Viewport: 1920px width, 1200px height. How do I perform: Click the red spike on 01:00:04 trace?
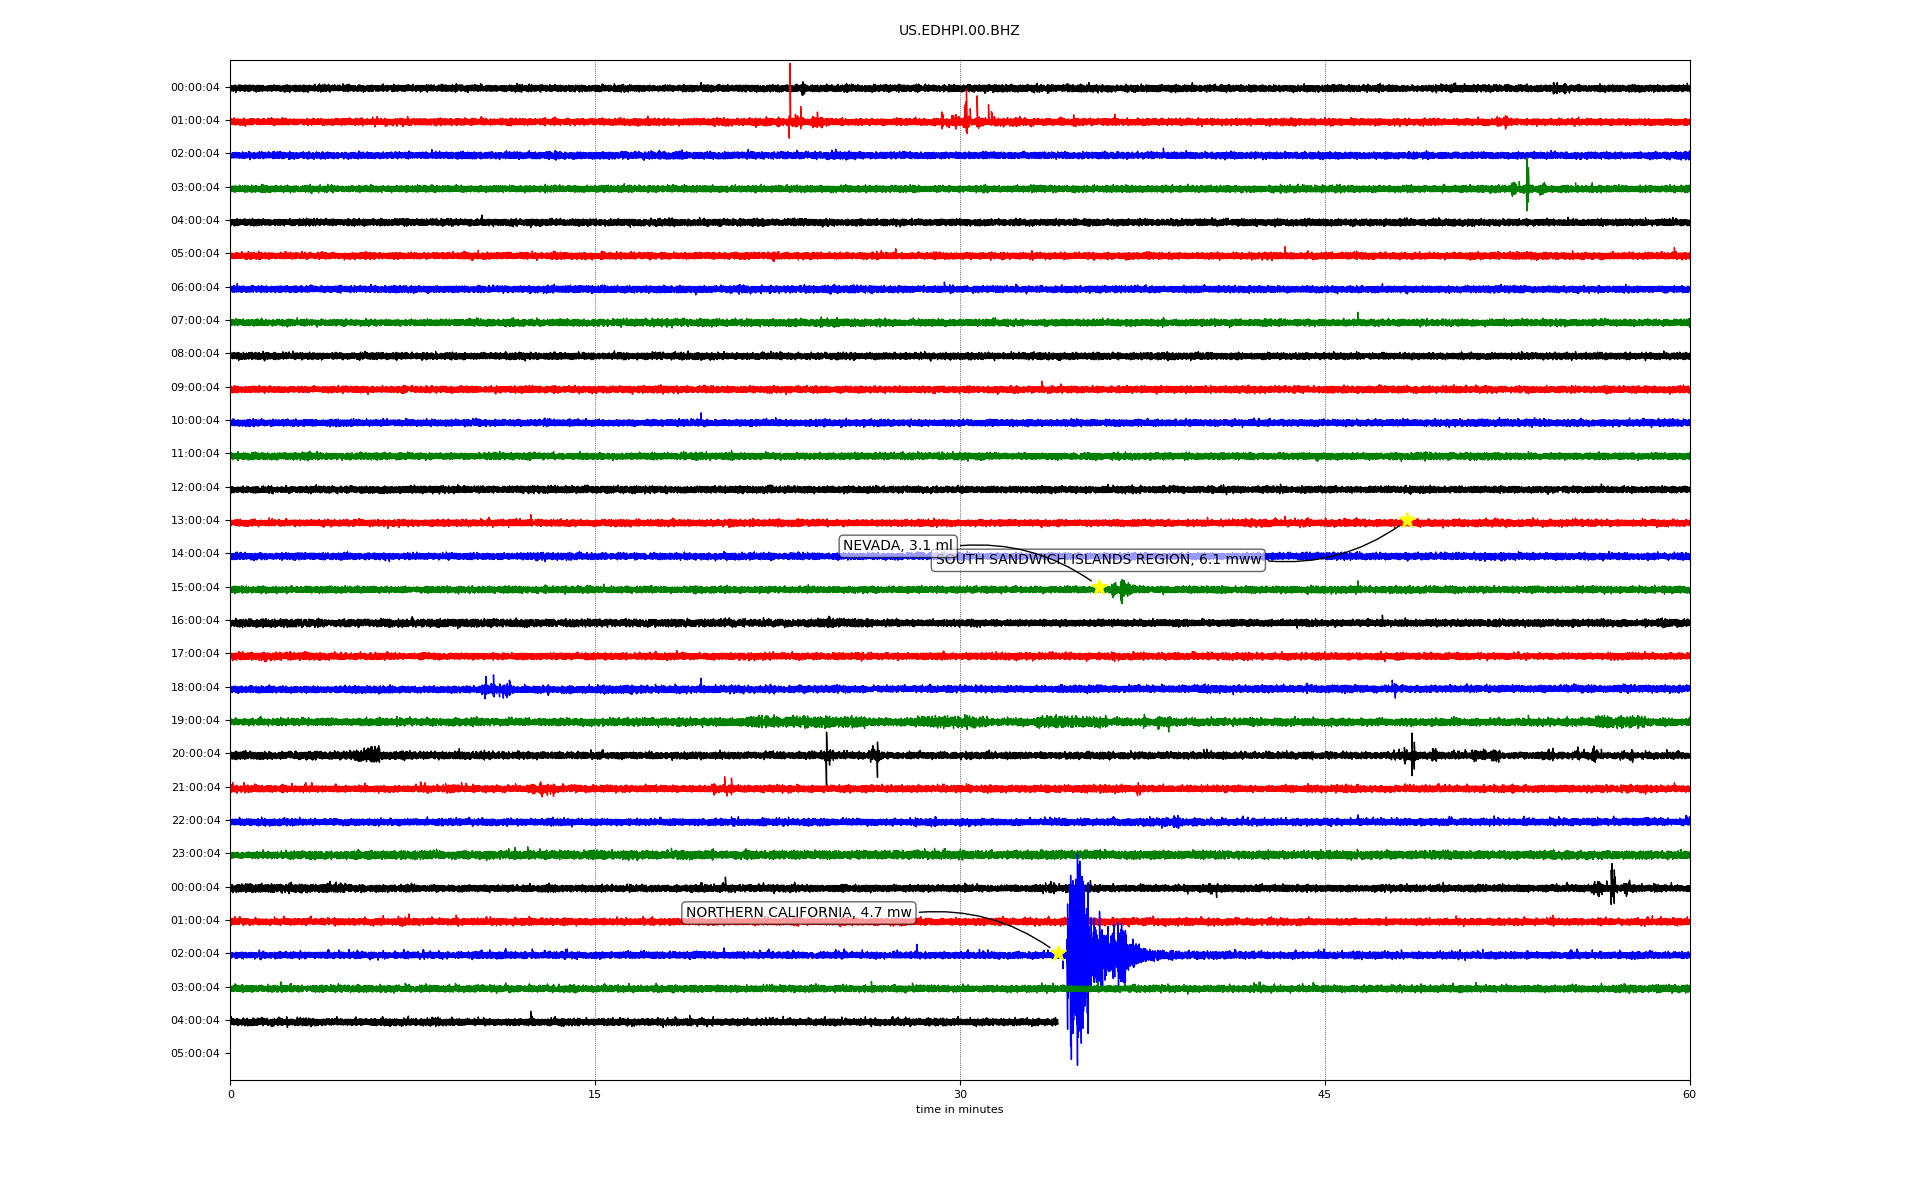click(789, 100)
